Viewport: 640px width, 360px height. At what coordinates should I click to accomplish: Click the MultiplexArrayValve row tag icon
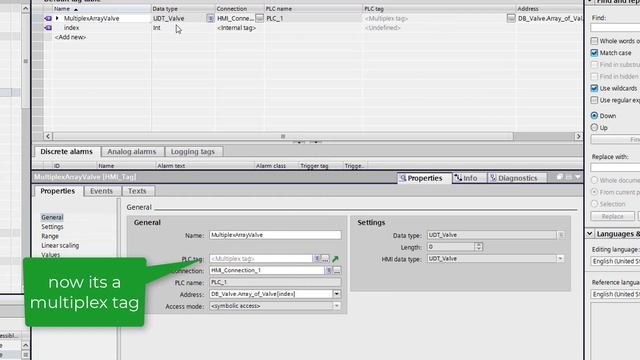48,18
